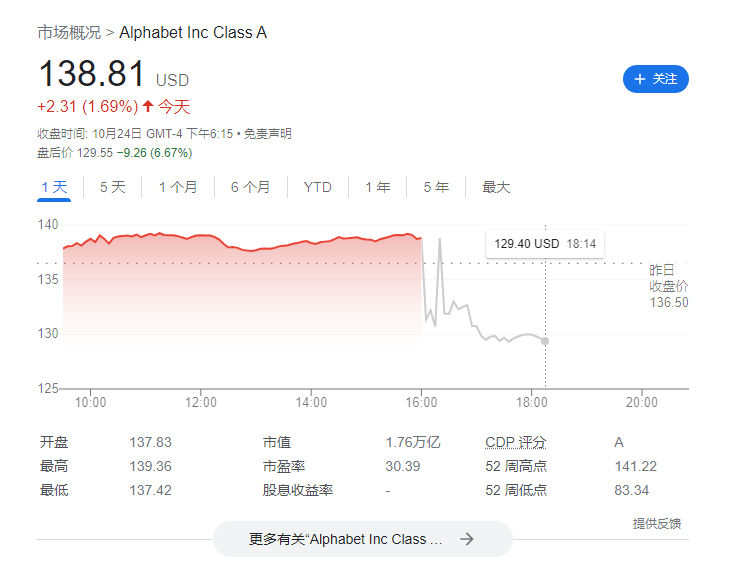Click the red up arrow next to 今天
The height and width of the screenshot is (587, 739).
pyautogui.click(x=148, y=106)
